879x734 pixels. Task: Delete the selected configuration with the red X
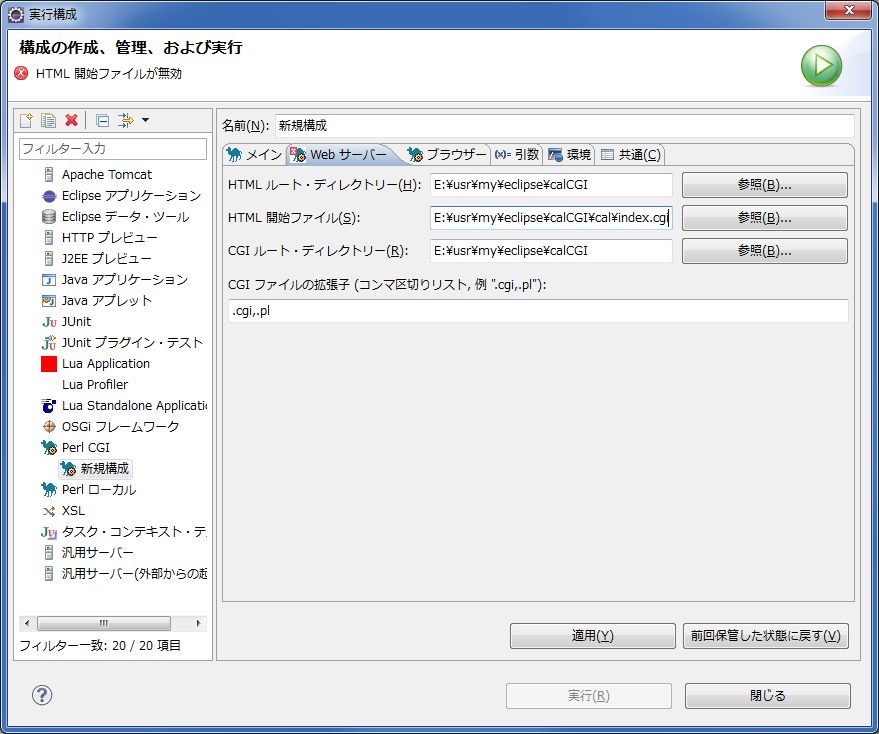click(x=71, y=120)
